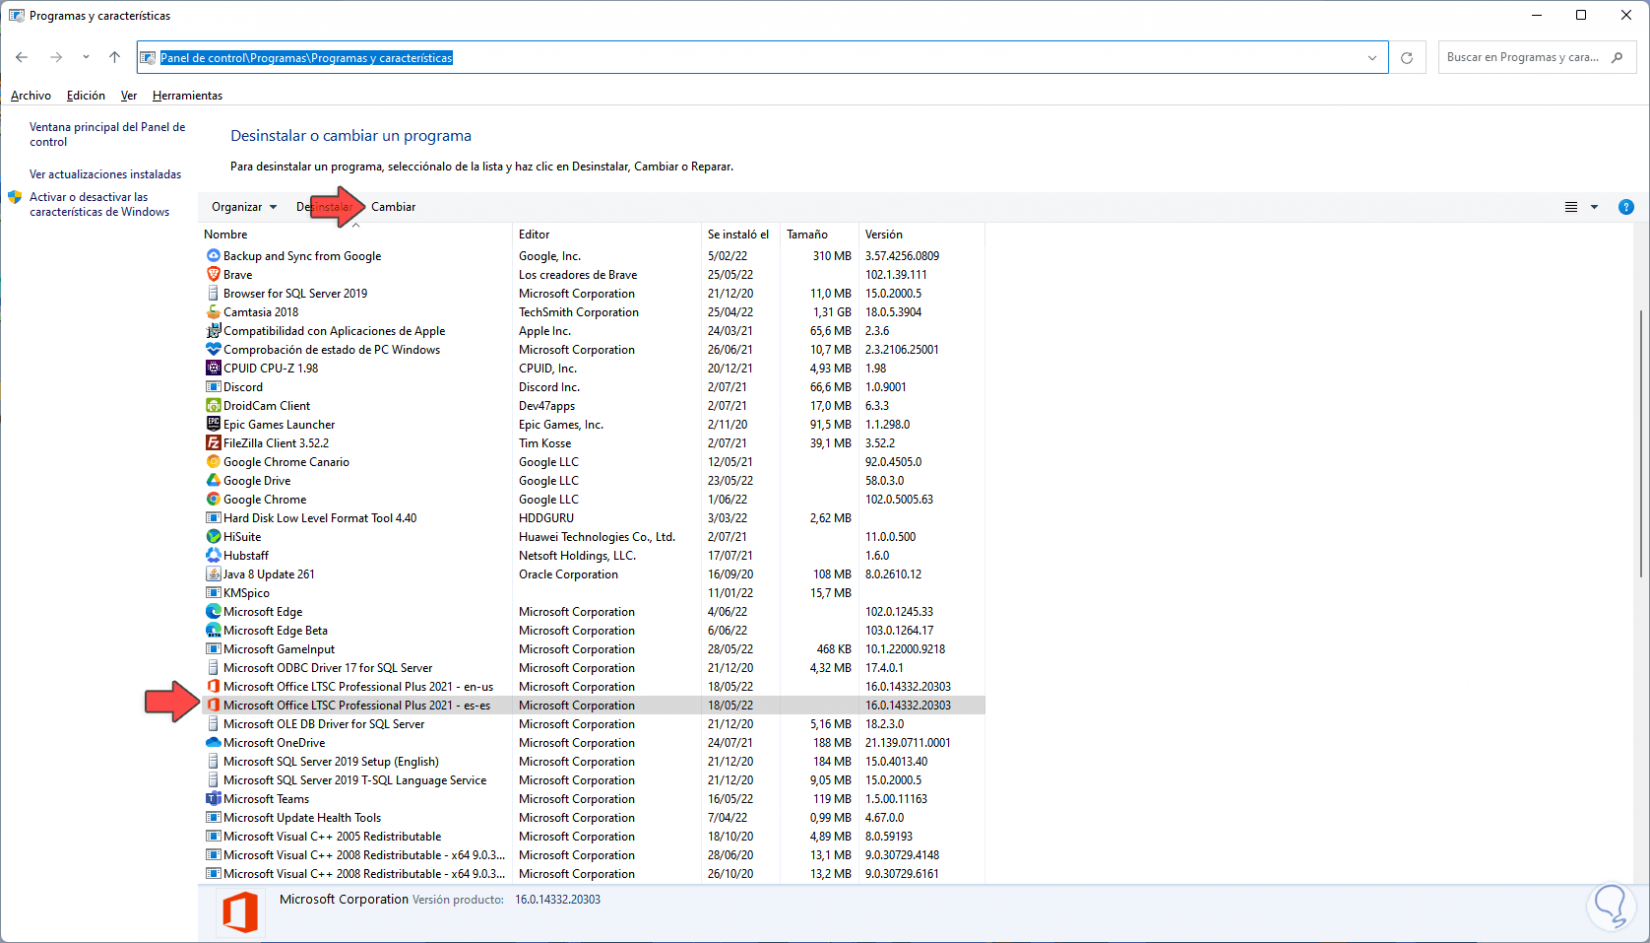Click the Hubstaff icon
Image resolution: width=1650 pixels, height=943 pixels.
point(213,556)
